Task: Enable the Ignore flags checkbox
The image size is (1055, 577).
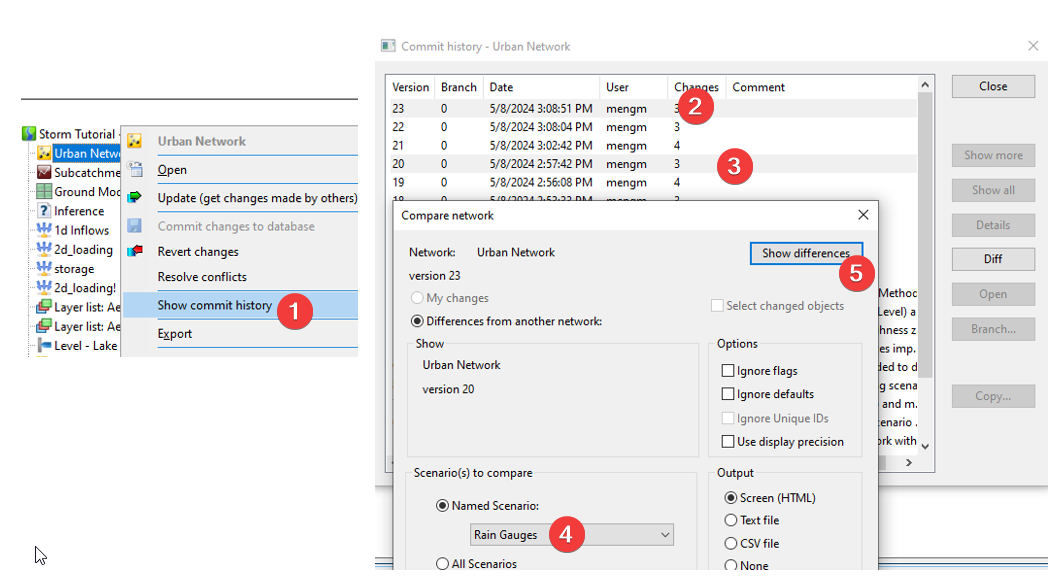Action: tap(728, 370)
